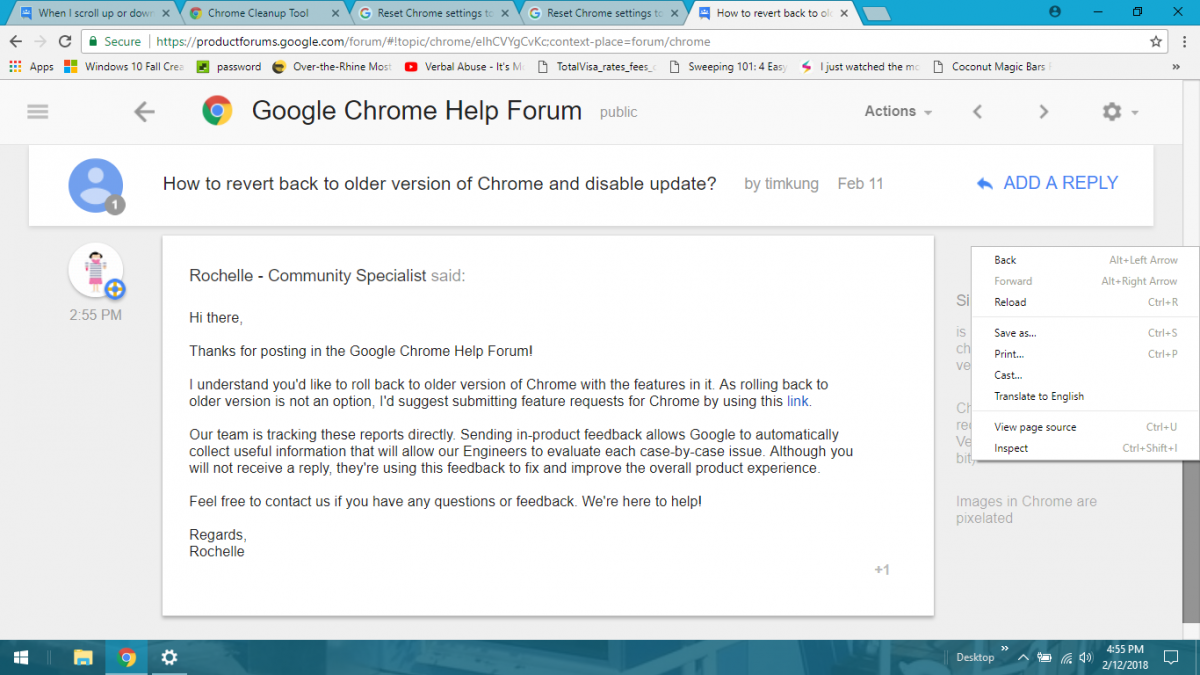The image size is (1200, 675).
Task: Click Rochelle's profile avatar
Action: point(96,271)
